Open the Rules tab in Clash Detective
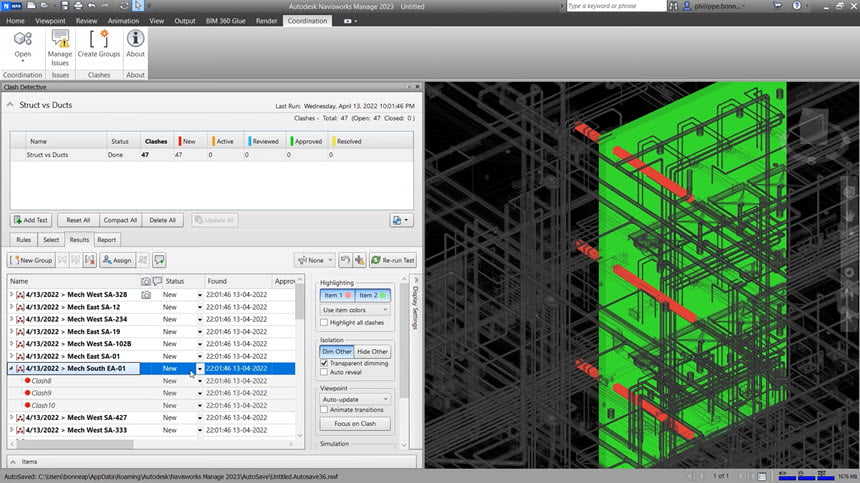 [x=24, y=240]
